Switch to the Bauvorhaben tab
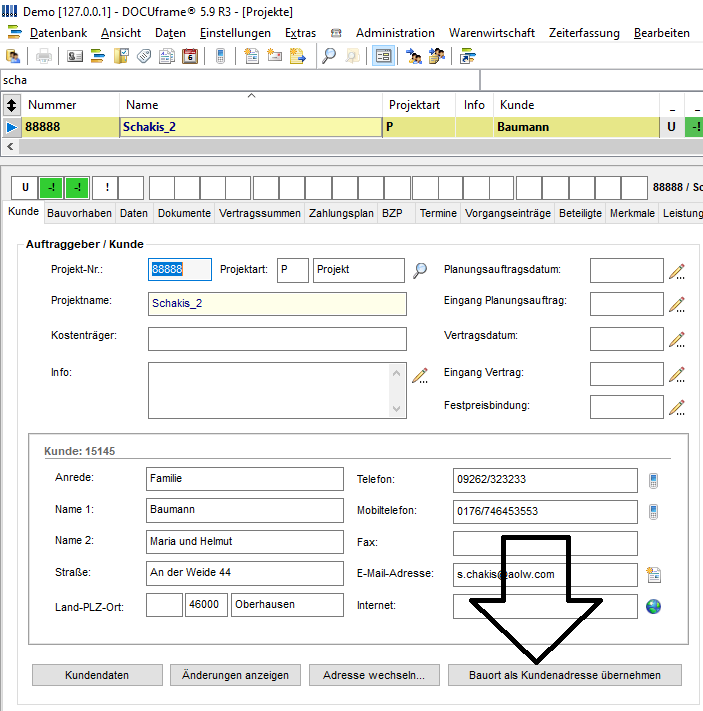 79,213
